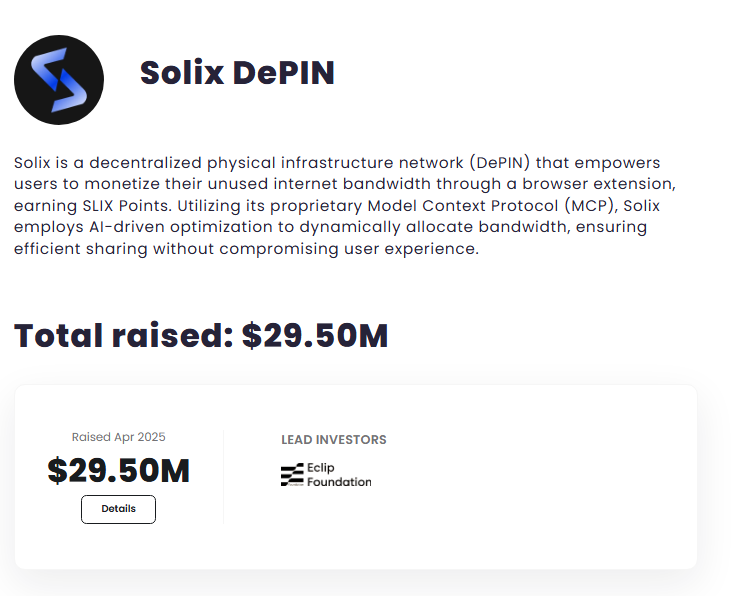This screenshot has width=738, height=596.
Task: Open the Details button under $29.50M
Action: pos(118,509)
